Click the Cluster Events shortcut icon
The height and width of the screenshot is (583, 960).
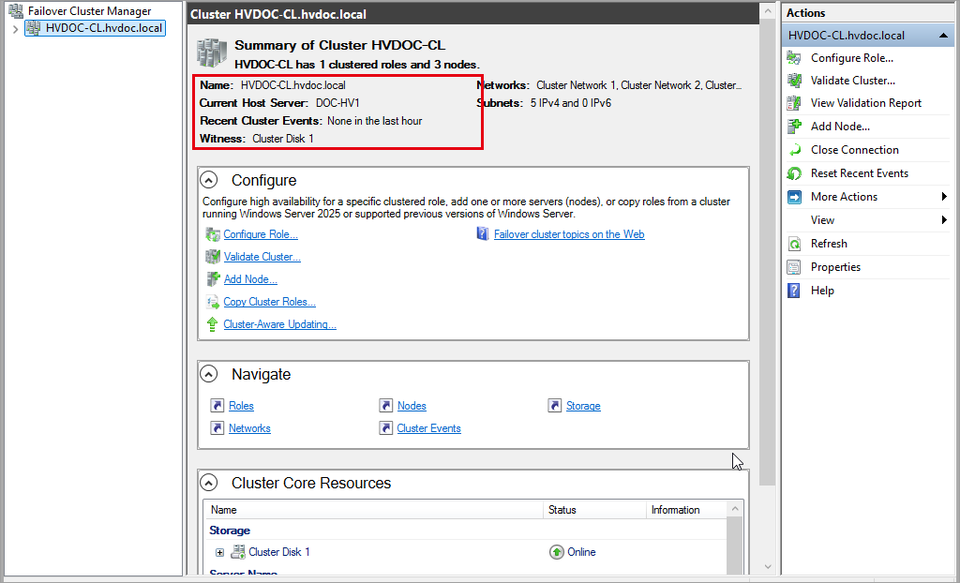pos(386,428)
